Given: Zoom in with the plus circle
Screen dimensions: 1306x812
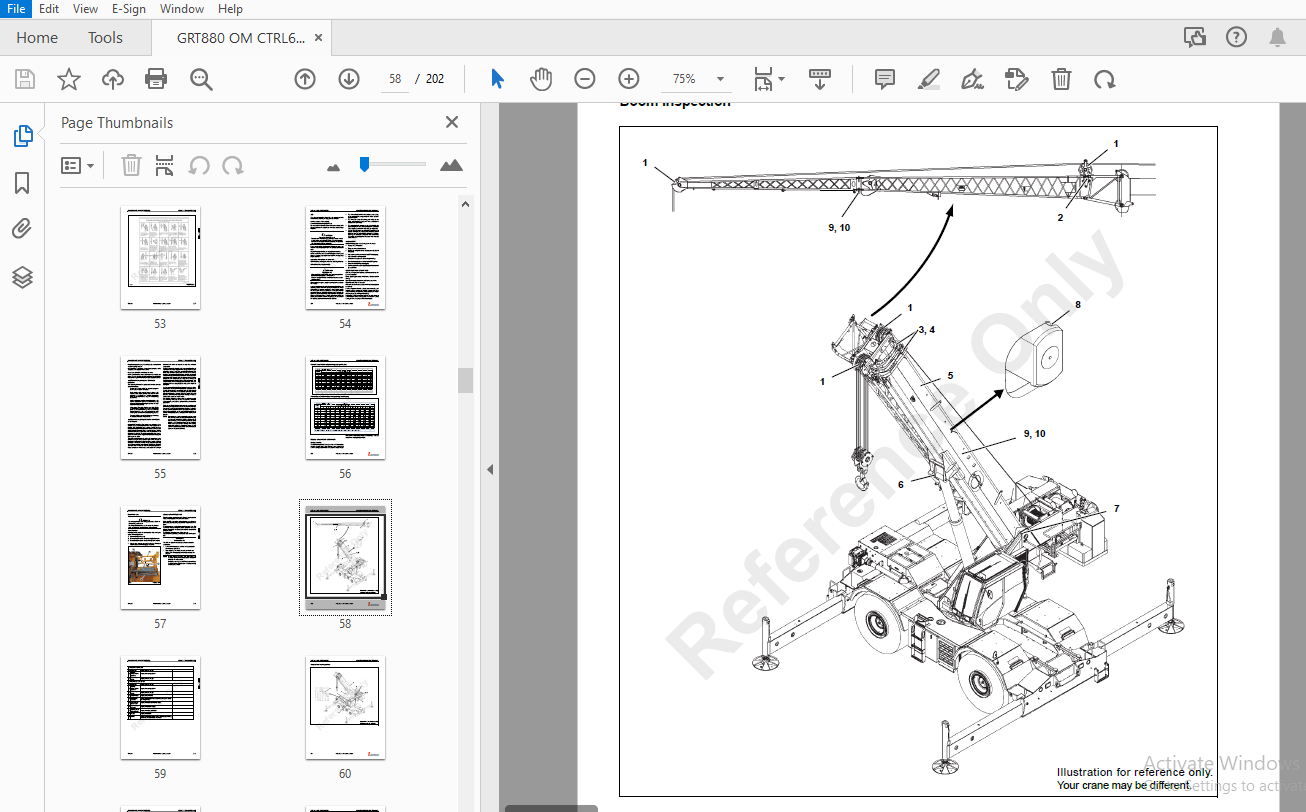Looking at the screenshot, I should coord(629,79).
